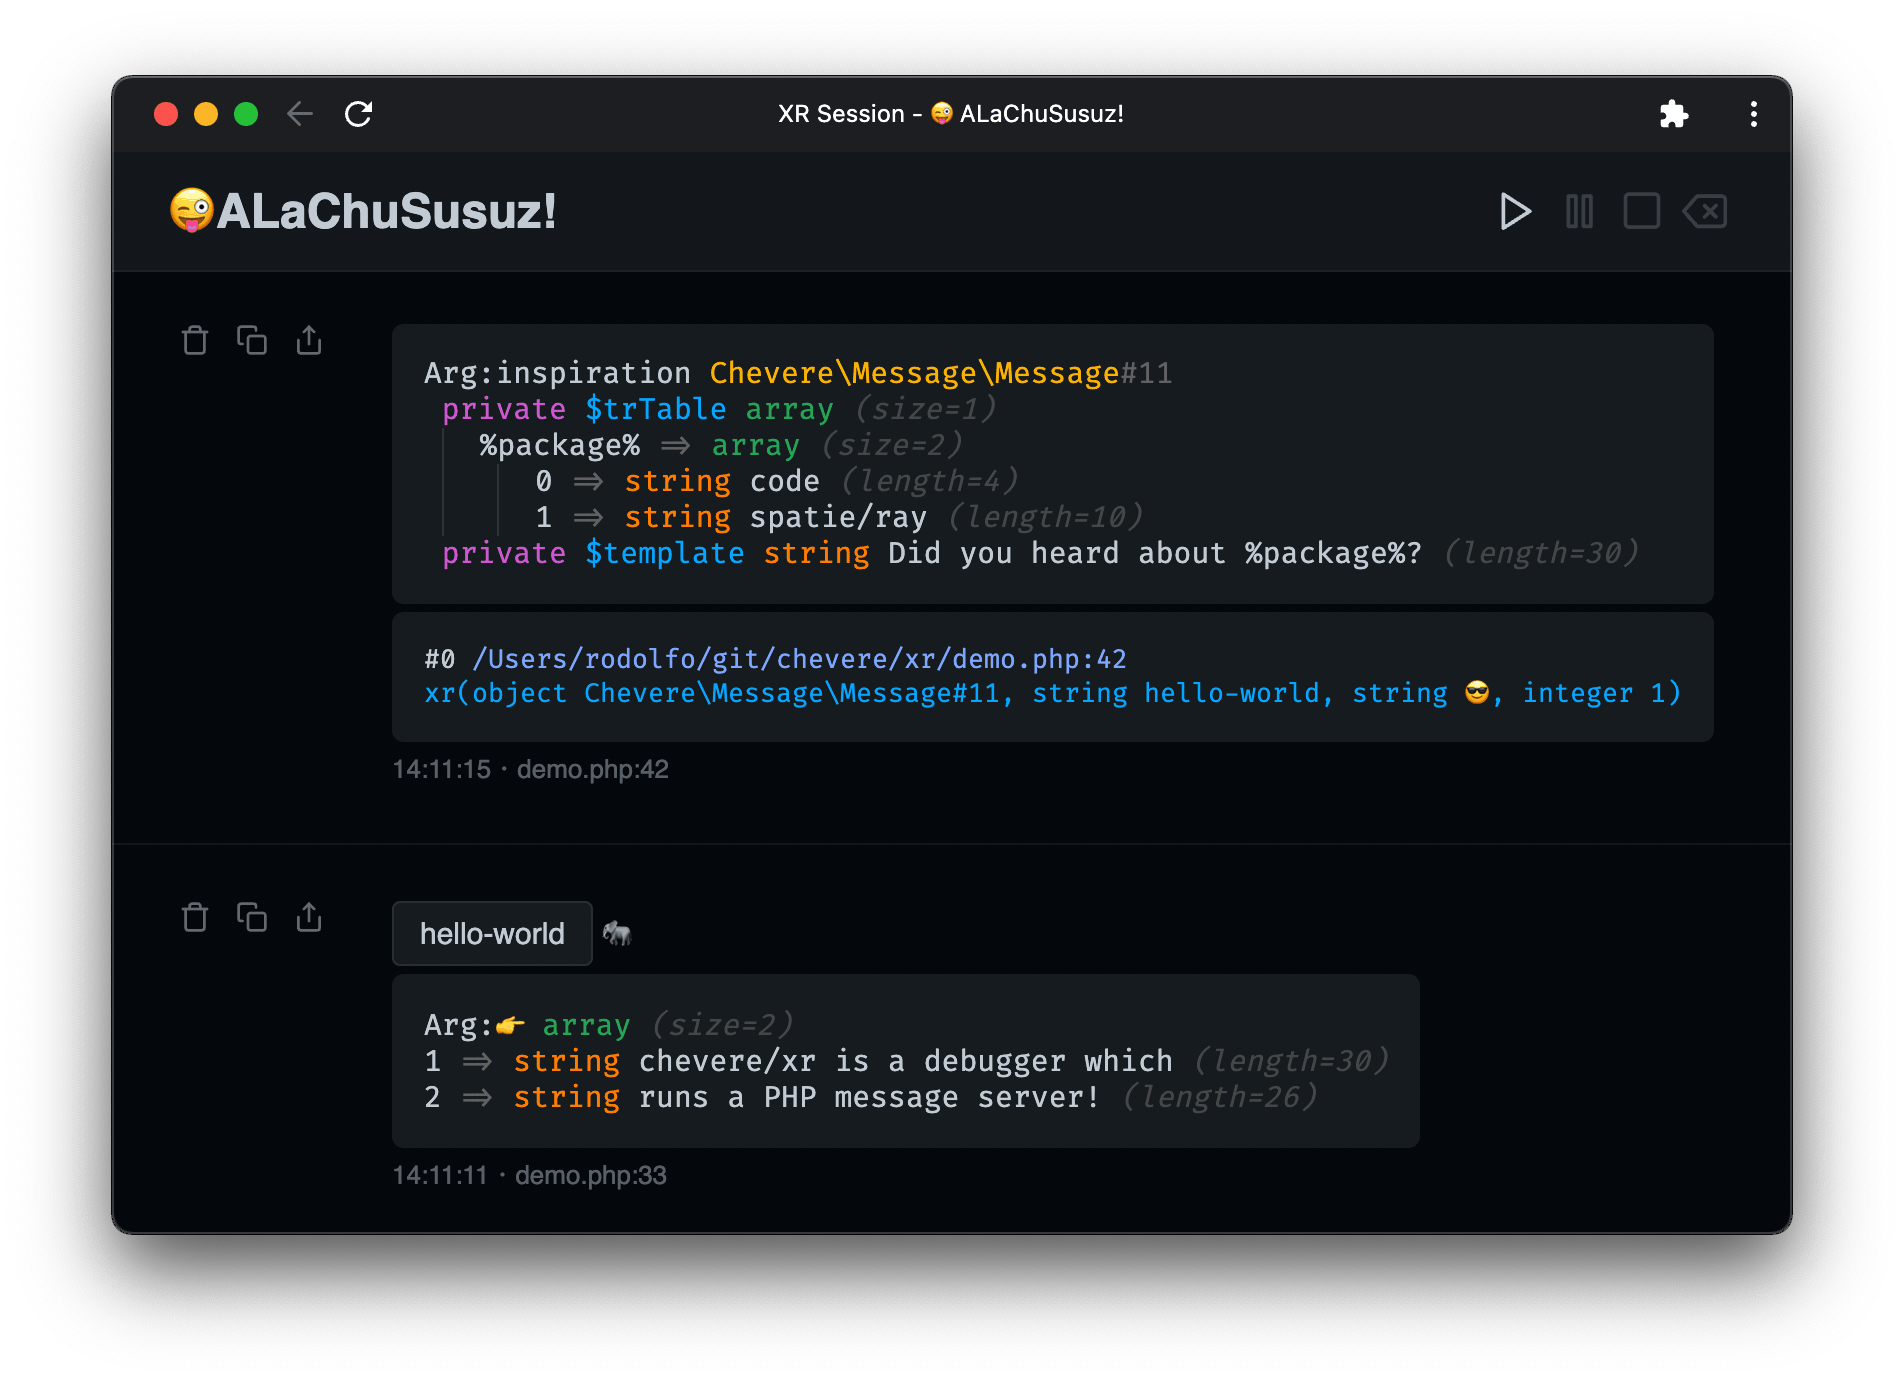Viewport: 1904px width, 1382px height.
Task: Export the hello-world message
Action: click(x=309, y=917)
